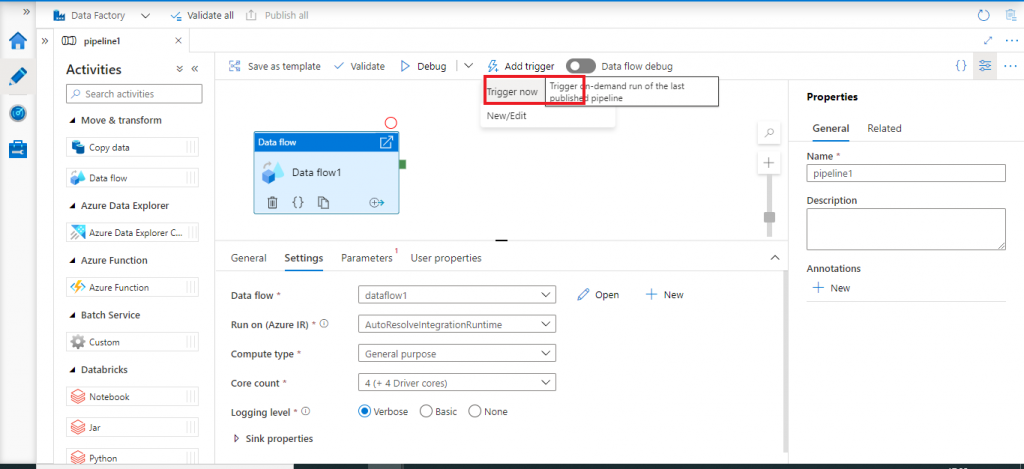This screenshot has width=1024, height=469.
Task: Click Add trigger button
Action: click(521, 66)
